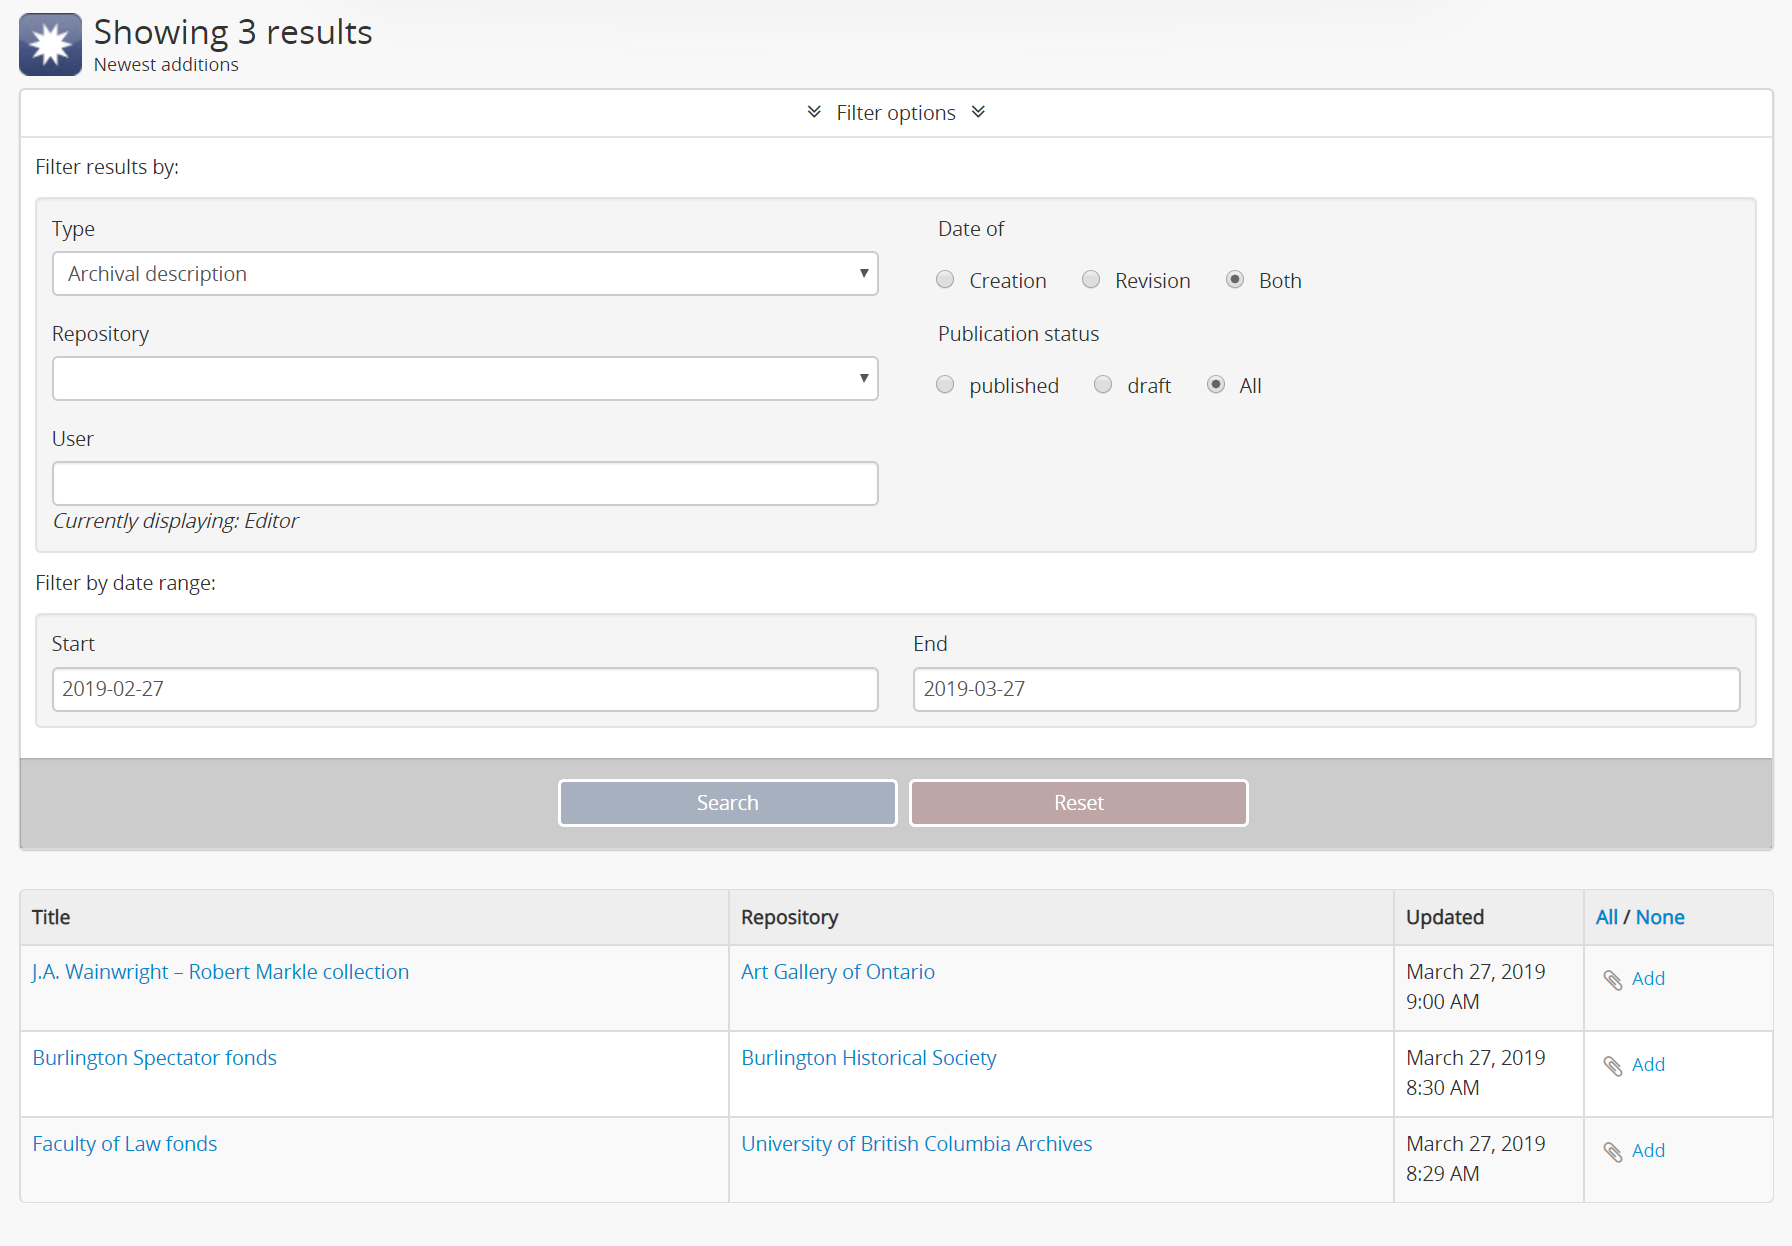The width and height of the screenshot is (1792, 1246).
Task: Select the Creation date radio button
Action: (x=945, y=280)
